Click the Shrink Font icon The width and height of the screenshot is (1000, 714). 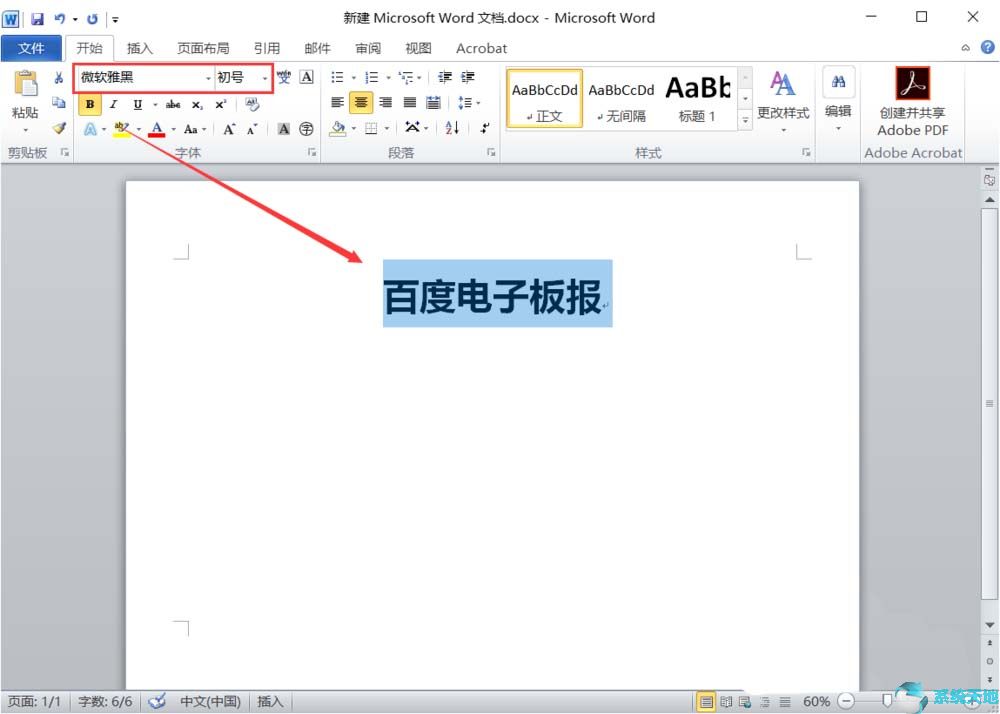coord(252,129)
